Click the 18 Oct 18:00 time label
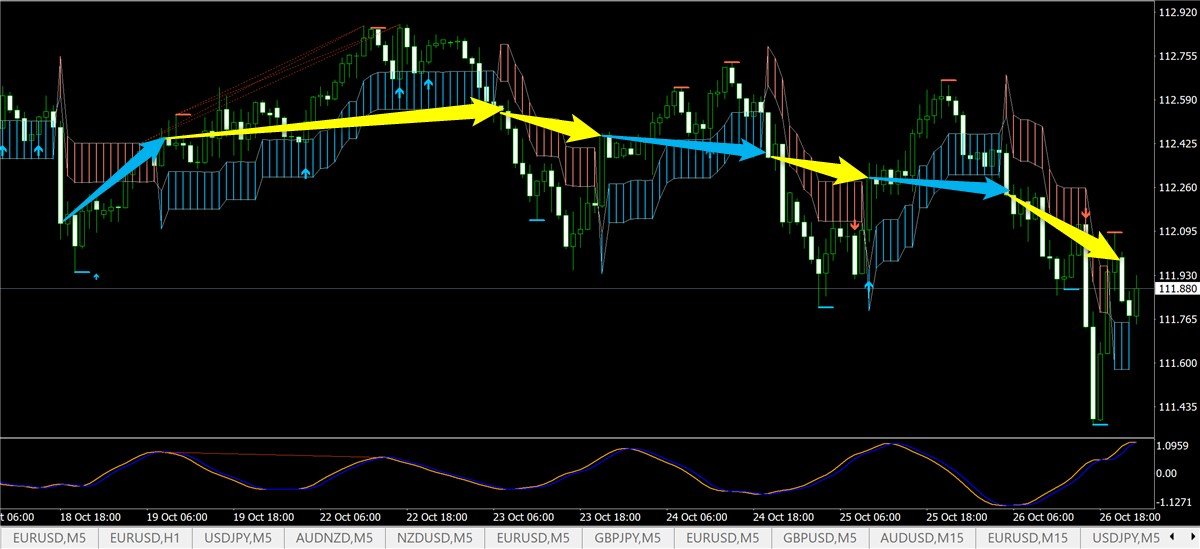 (x=91, y=518)
